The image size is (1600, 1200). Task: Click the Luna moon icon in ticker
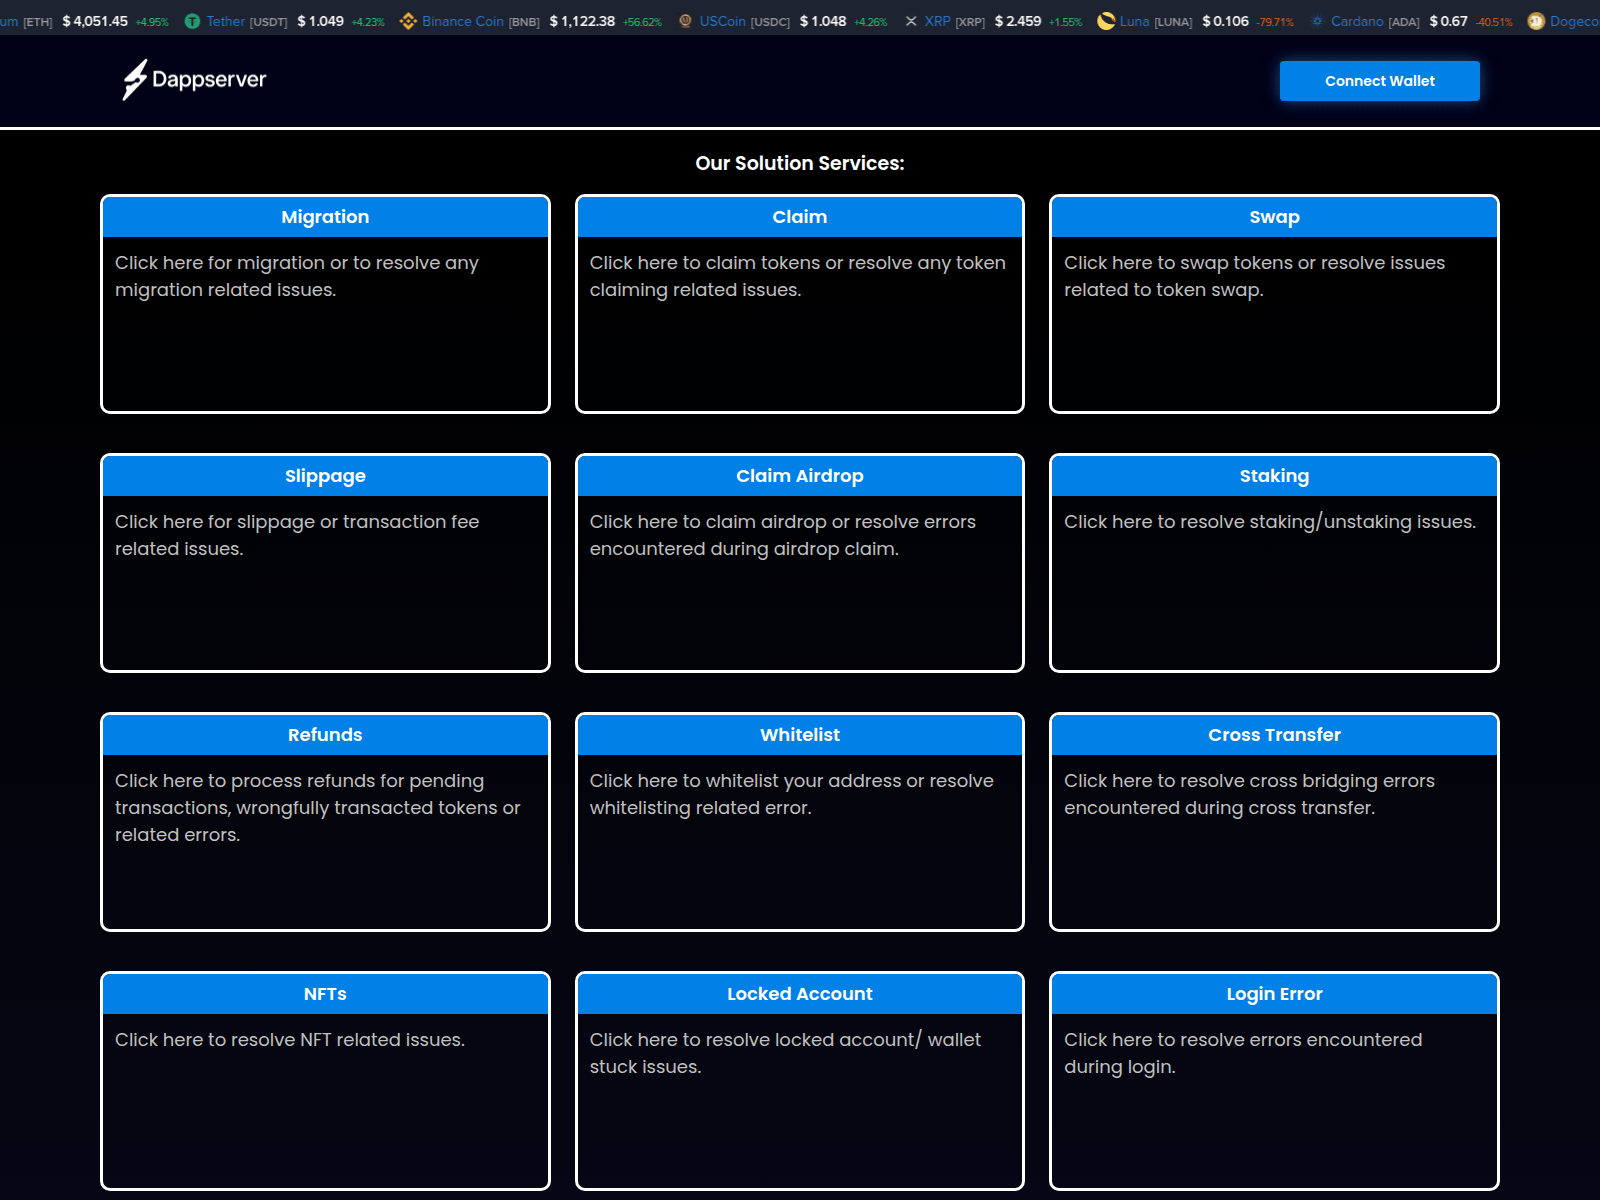[1106, 21]
